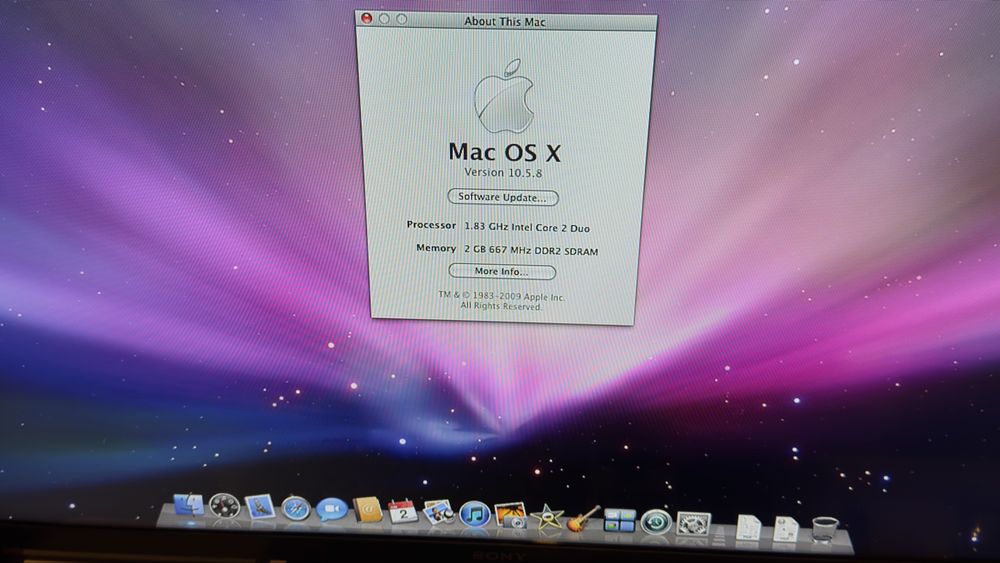Close the About This Mac window
1000x563 pixels.
click(367, 18)
